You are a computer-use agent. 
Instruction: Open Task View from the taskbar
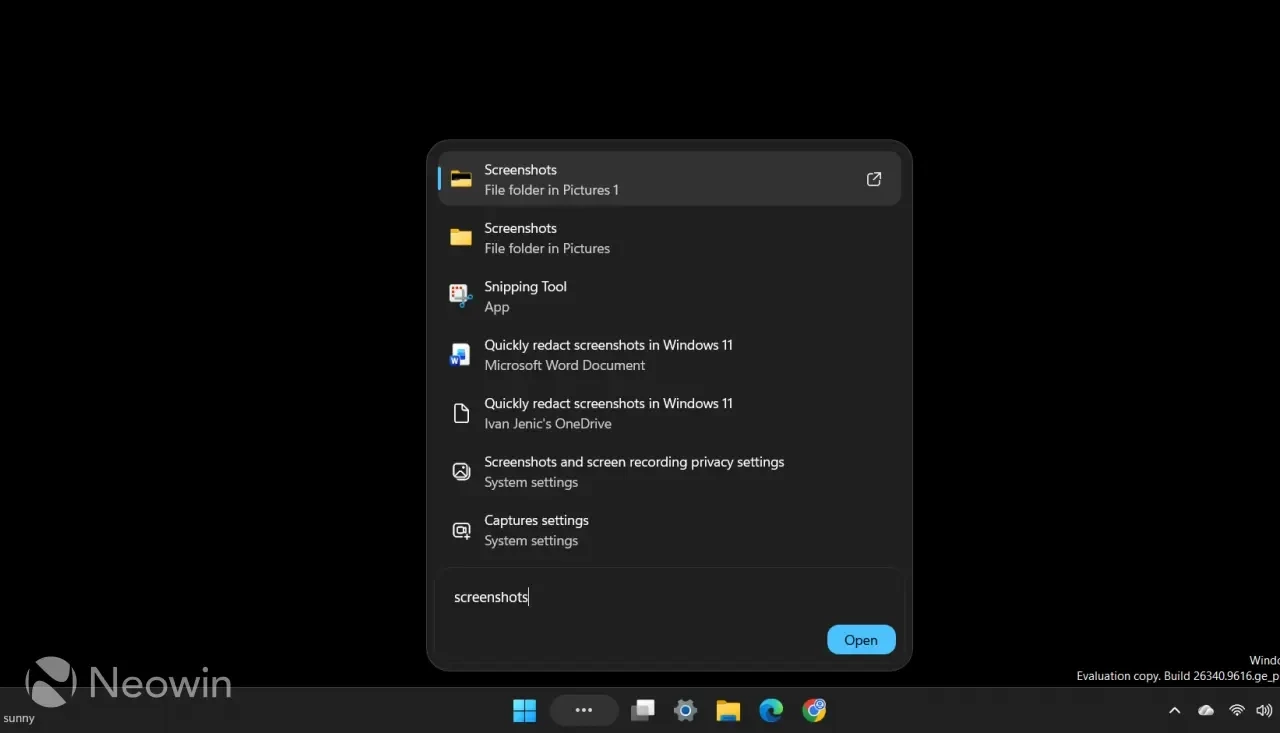[x=643, y=711]
